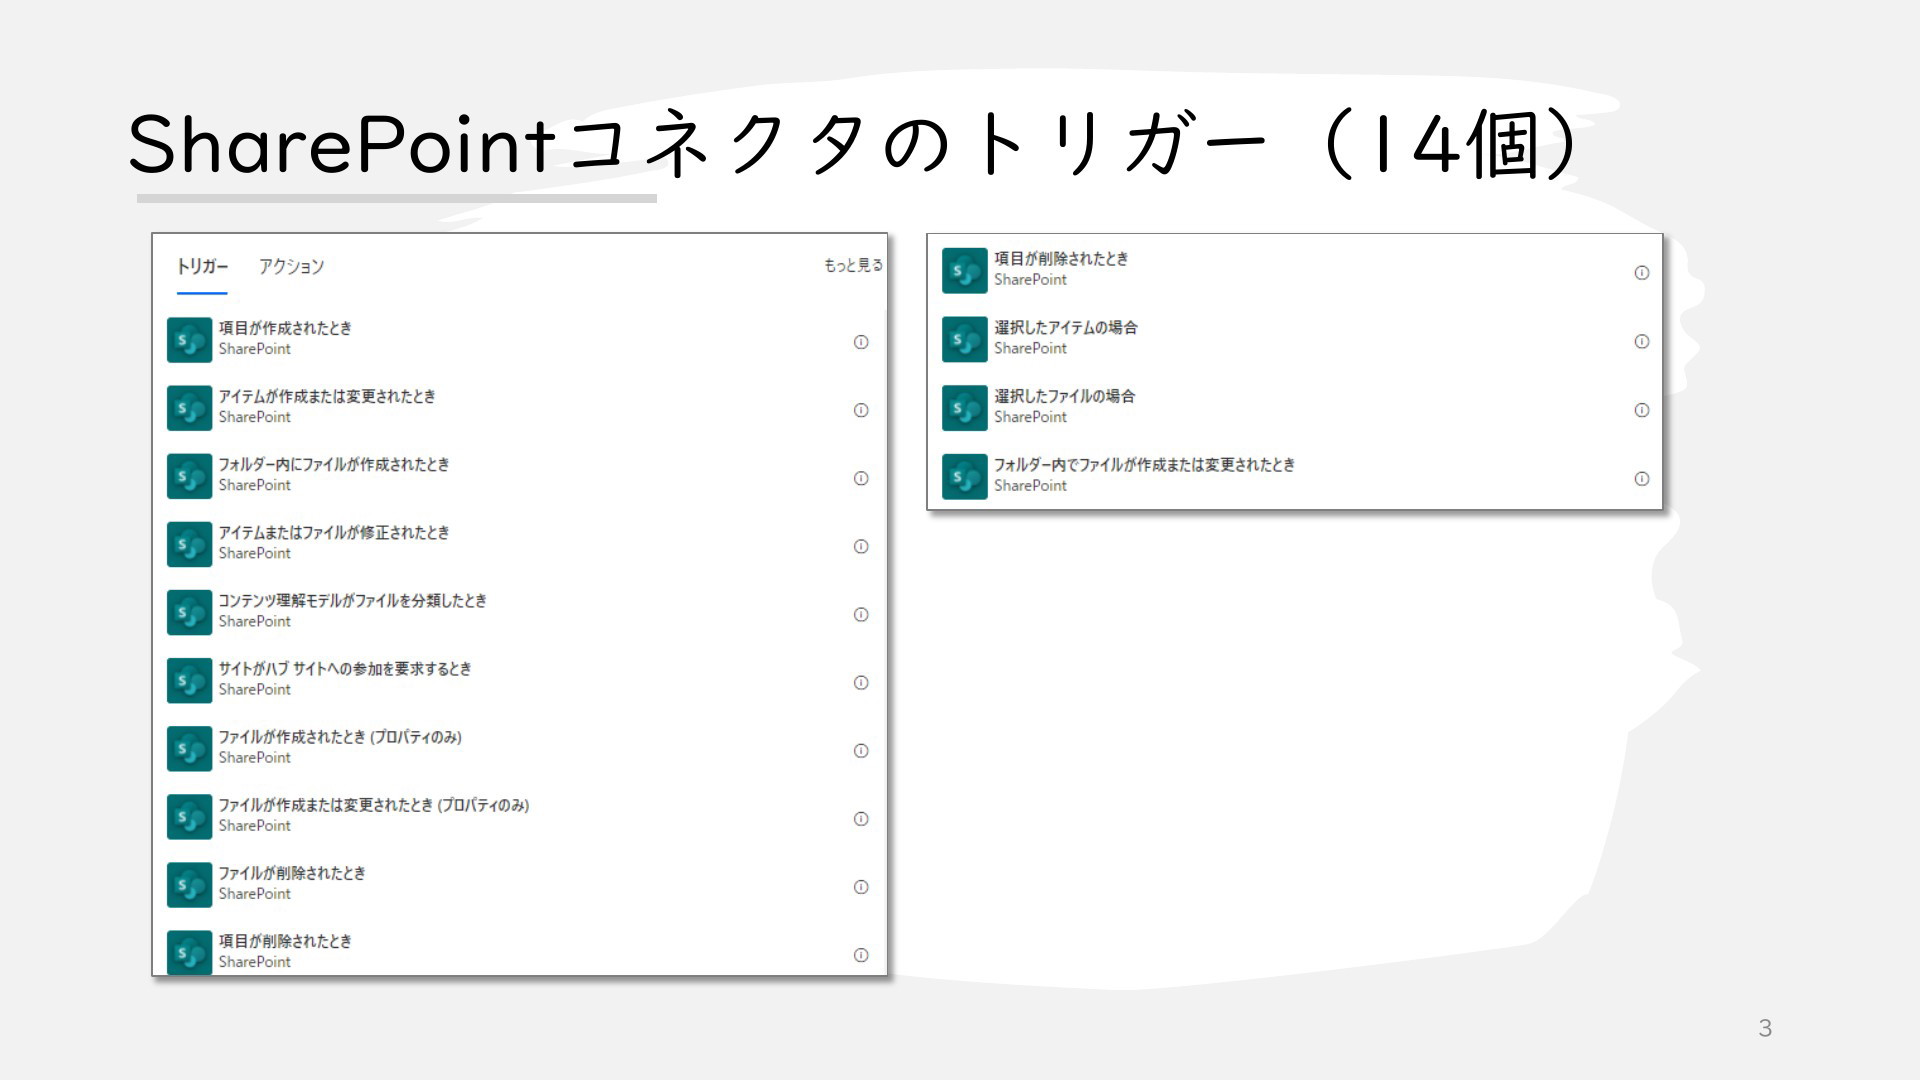Select trigger アイテムまたはファイルが修正されたとき
Image resolution: width=1920 pixels, height=1080 pixels.
coord(518,544)
